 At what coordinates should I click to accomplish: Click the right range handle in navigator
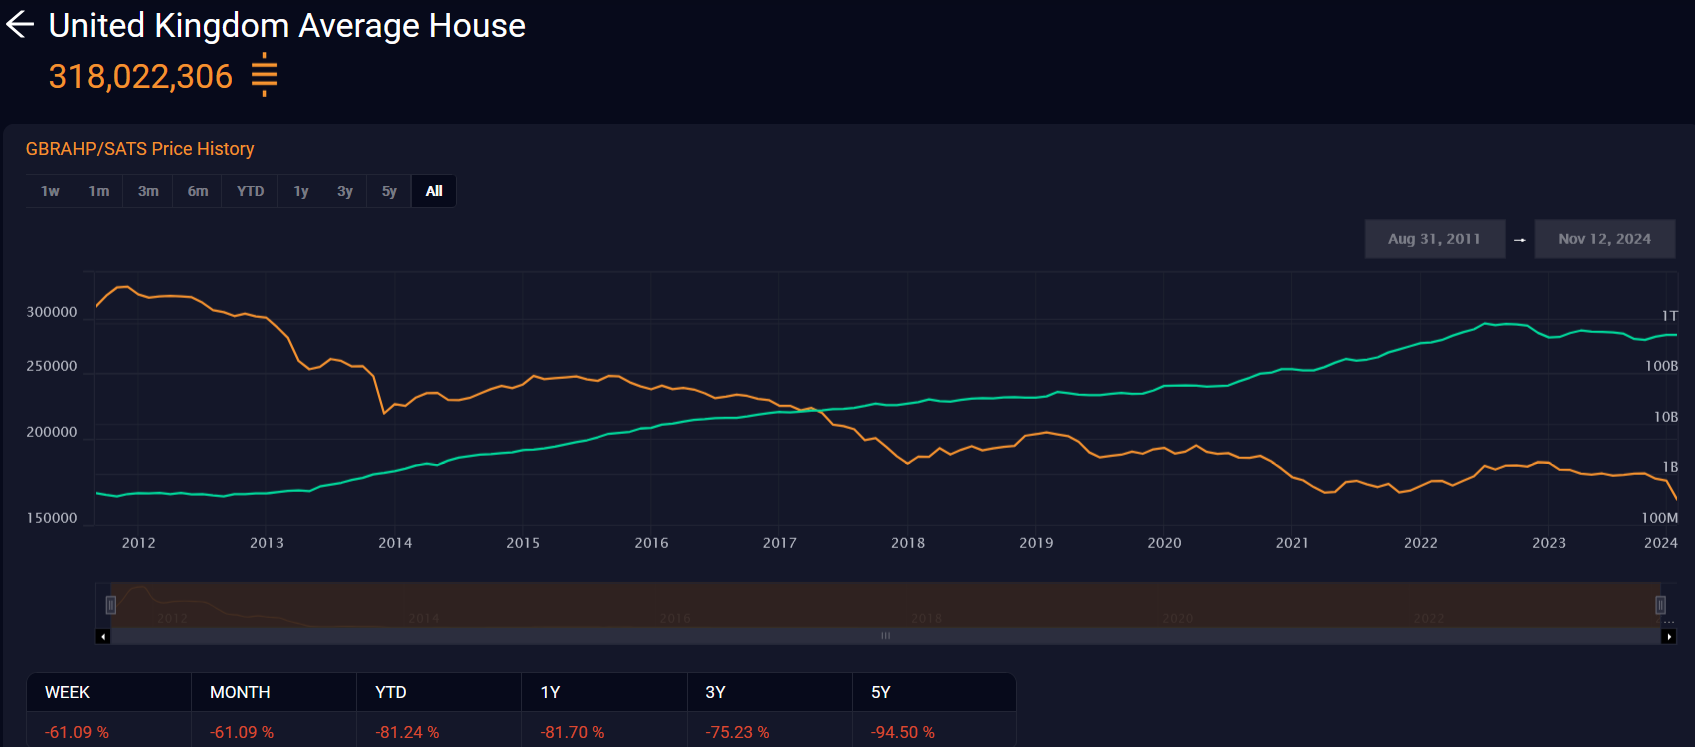click(1660, 605)
